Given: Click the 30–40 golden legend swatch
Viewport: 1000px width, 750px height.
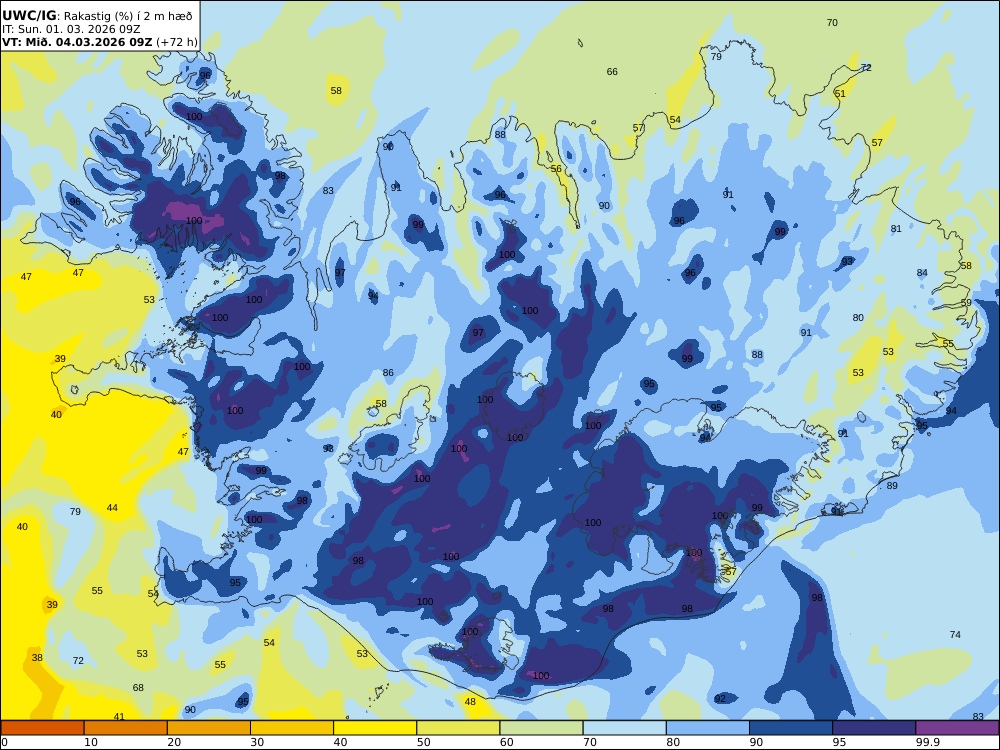Looking at the screenshot, I should pos(292,728).
